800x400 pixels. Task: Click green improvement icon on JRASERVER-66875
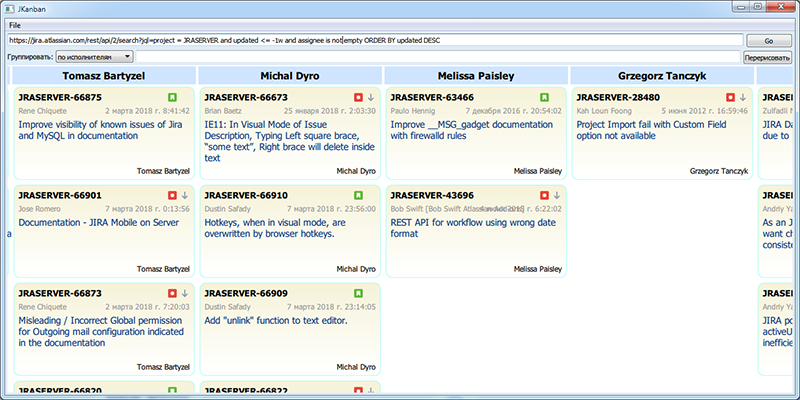click(x=172, y=97)
